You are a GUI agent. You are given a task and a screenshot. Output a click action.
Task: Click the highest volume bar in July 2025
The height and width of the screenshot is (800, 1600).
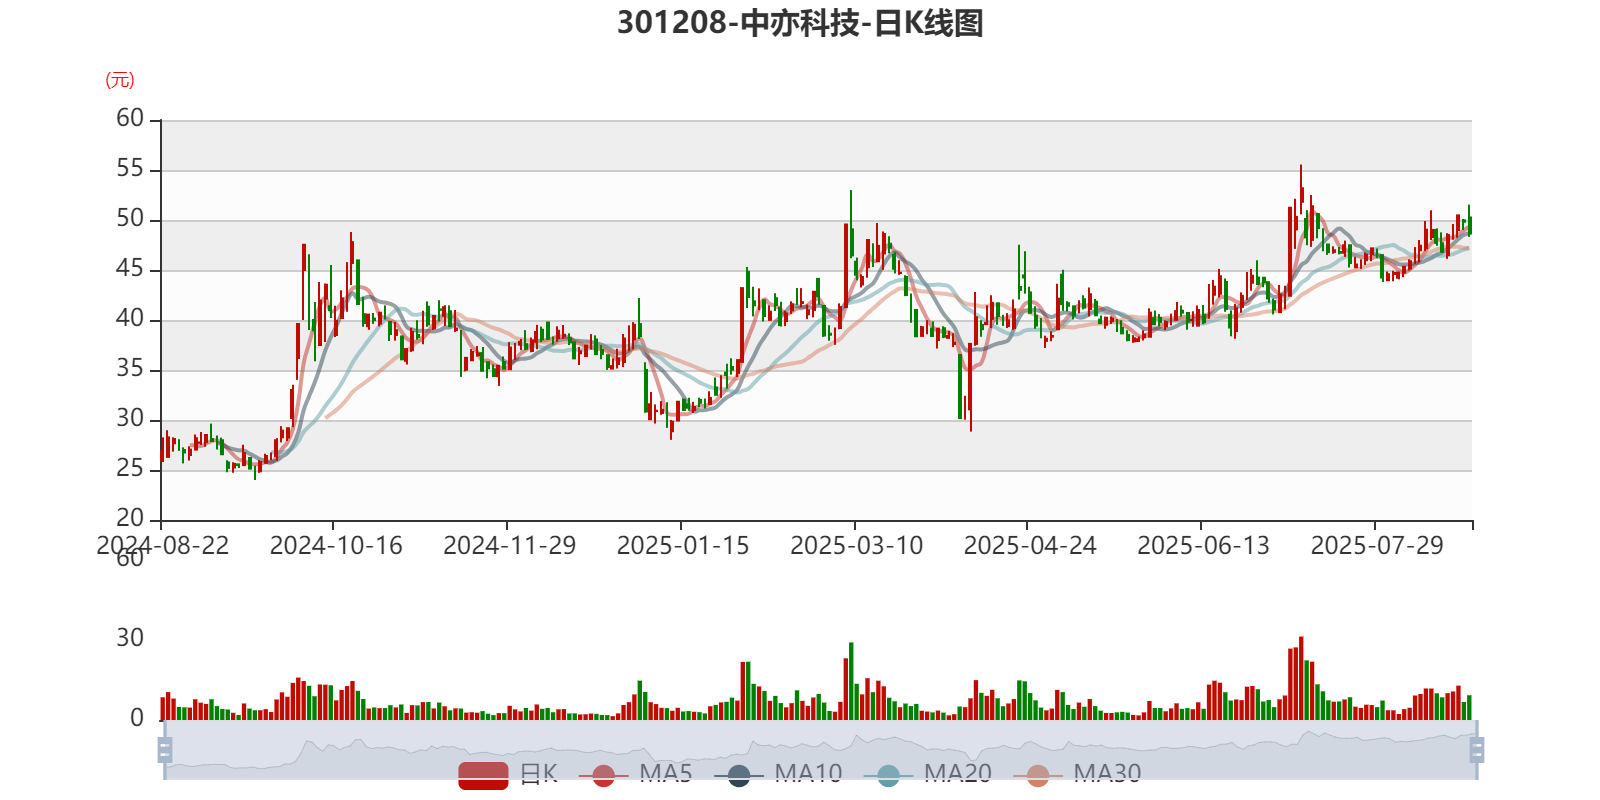coord(1301,678)
